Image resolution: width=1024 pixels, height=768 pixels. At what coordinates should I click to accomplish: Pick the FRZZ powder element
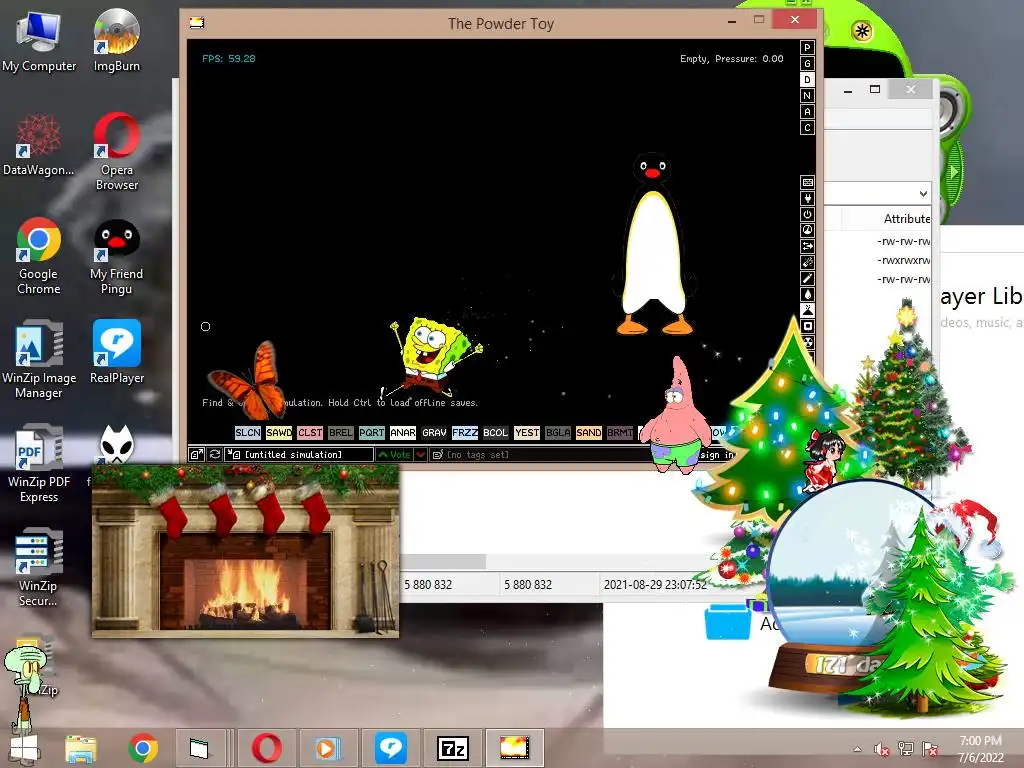coord(464,432)
